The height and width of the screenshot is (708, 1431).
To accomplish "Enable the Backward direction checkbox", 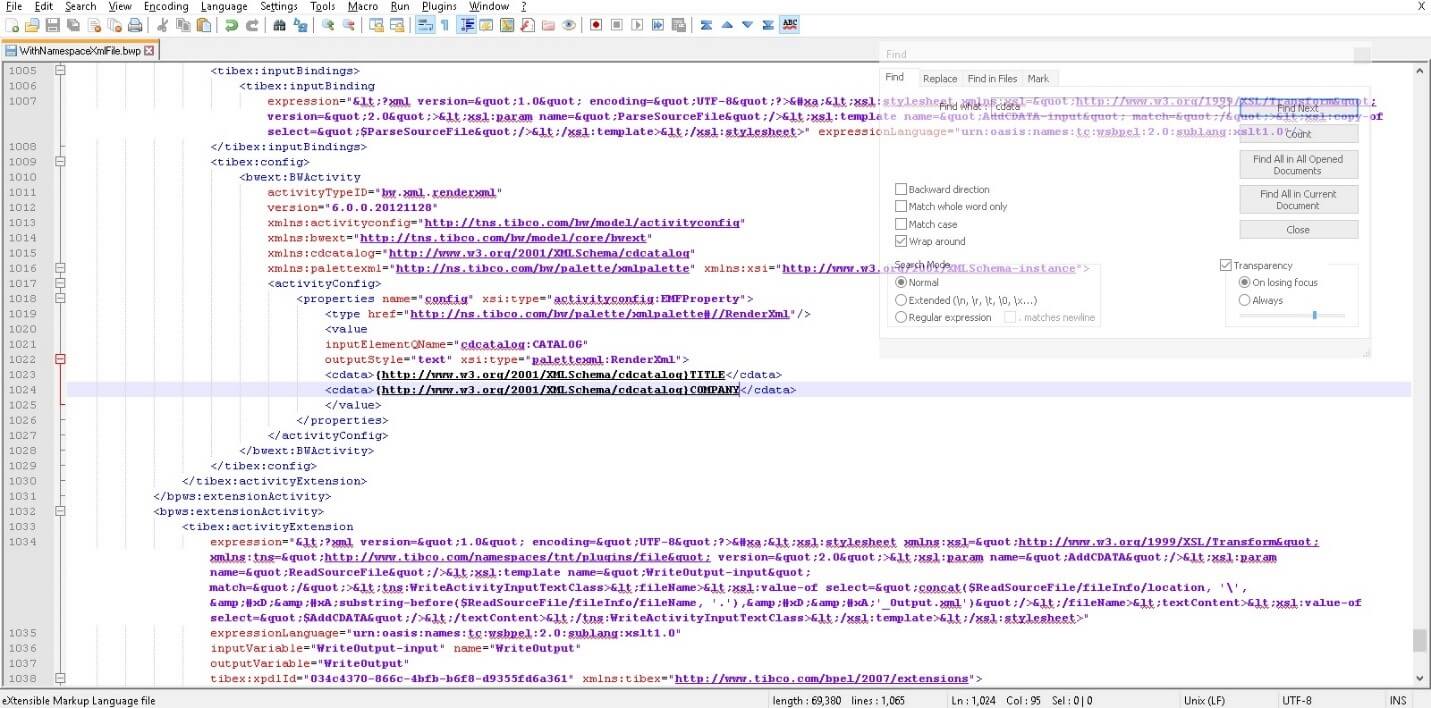I will [x=901, y=189].
